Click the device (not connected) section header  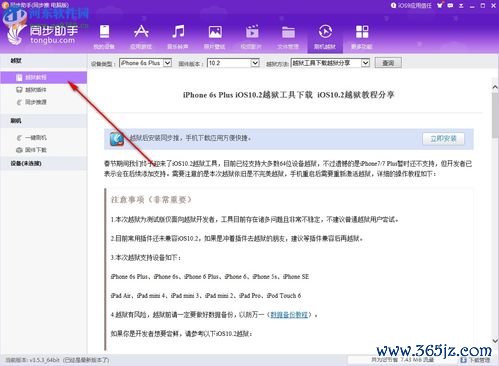tap(26, 163)
